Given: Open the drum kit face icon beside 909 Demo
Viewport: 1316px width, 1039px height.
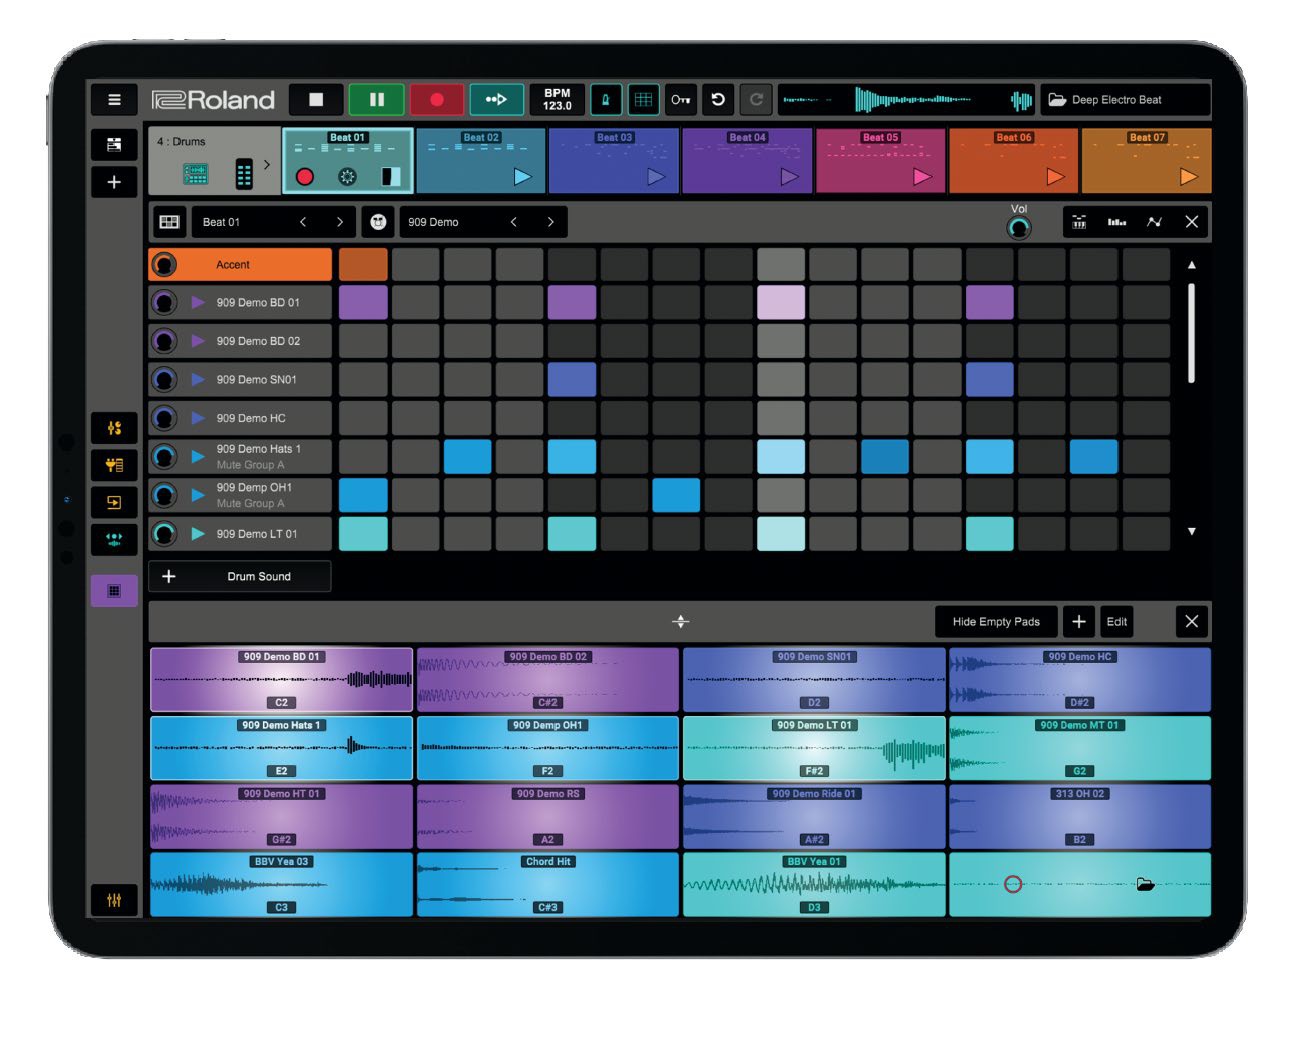Looking at the screenshot, I should [x=378, y=222].
